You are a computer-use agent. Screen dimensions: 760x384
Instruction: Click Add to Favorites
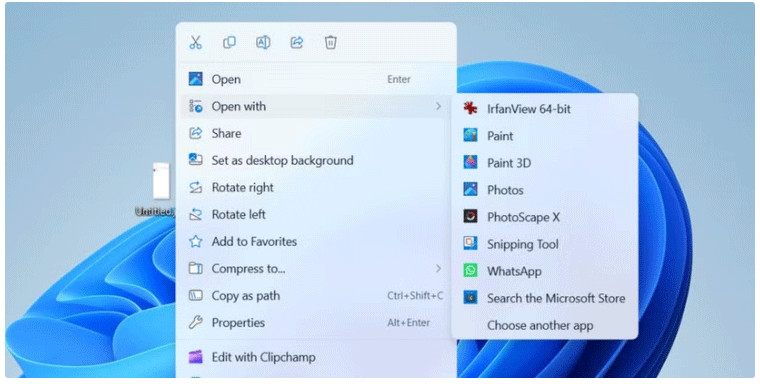click(x=313, y=241)
